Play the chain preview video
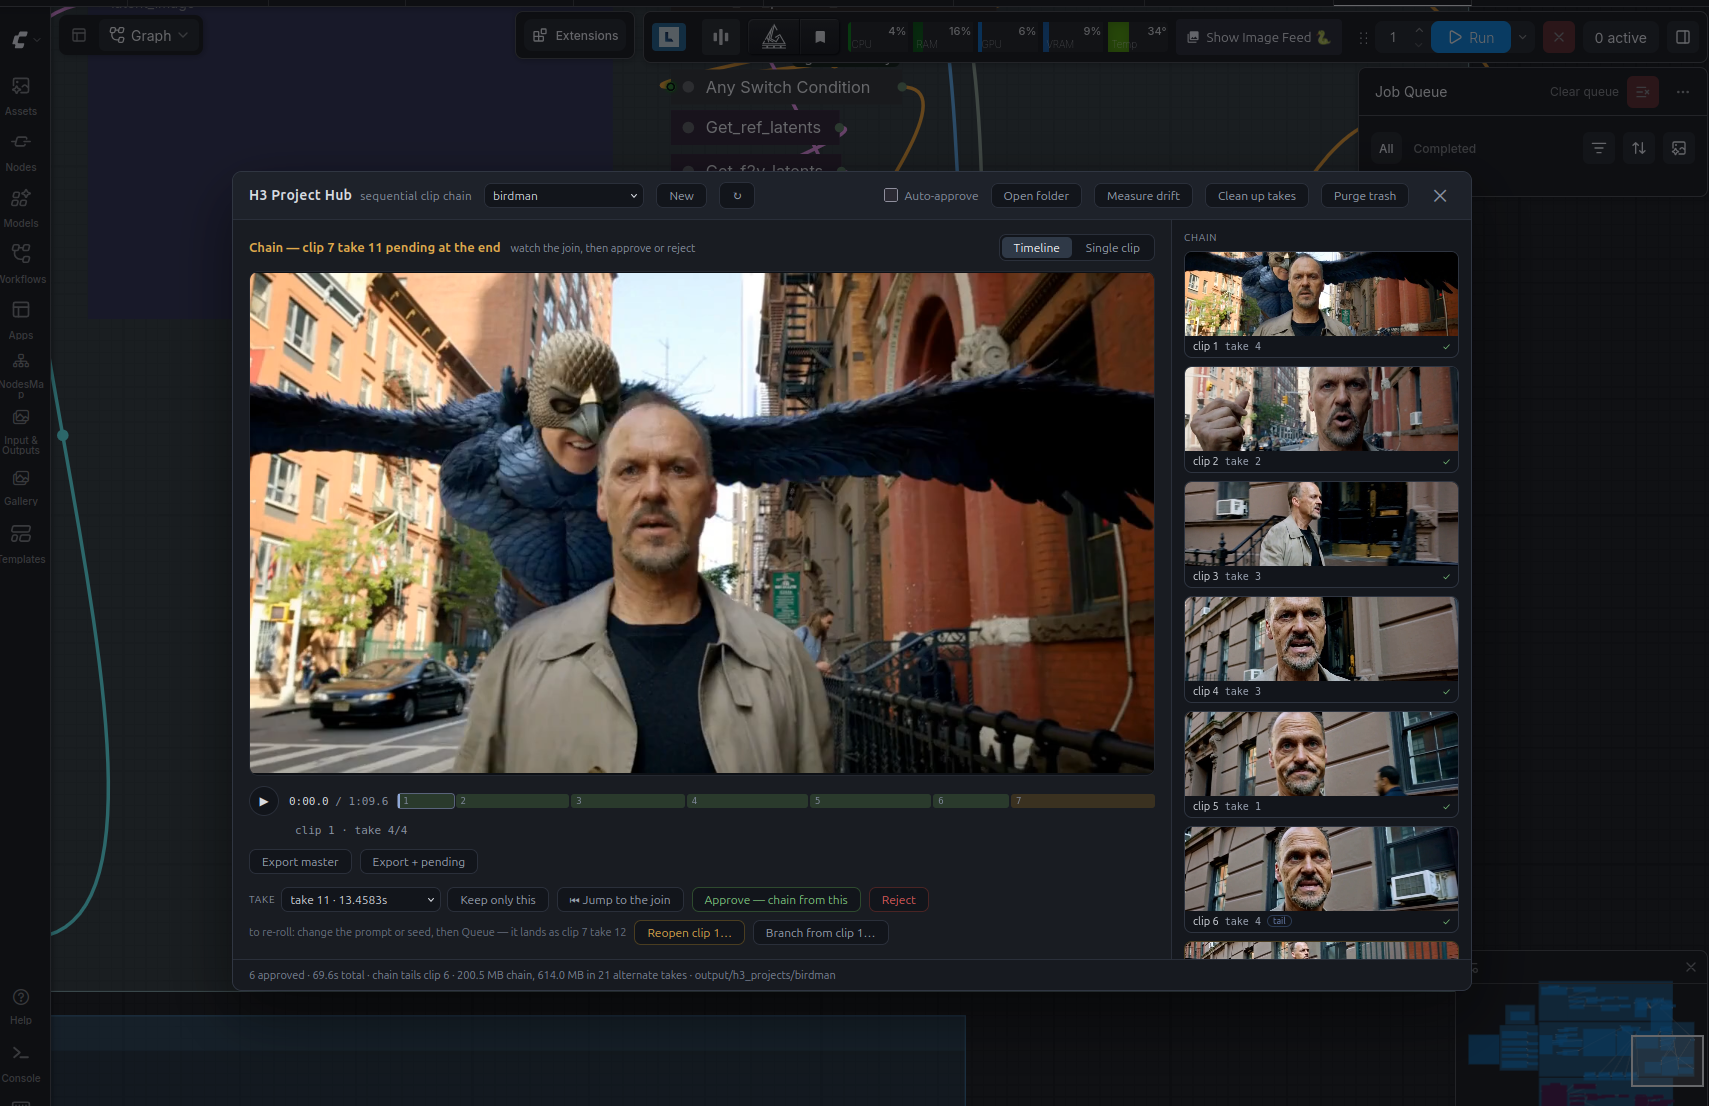 pyautogui.click(x=263, y=801)
